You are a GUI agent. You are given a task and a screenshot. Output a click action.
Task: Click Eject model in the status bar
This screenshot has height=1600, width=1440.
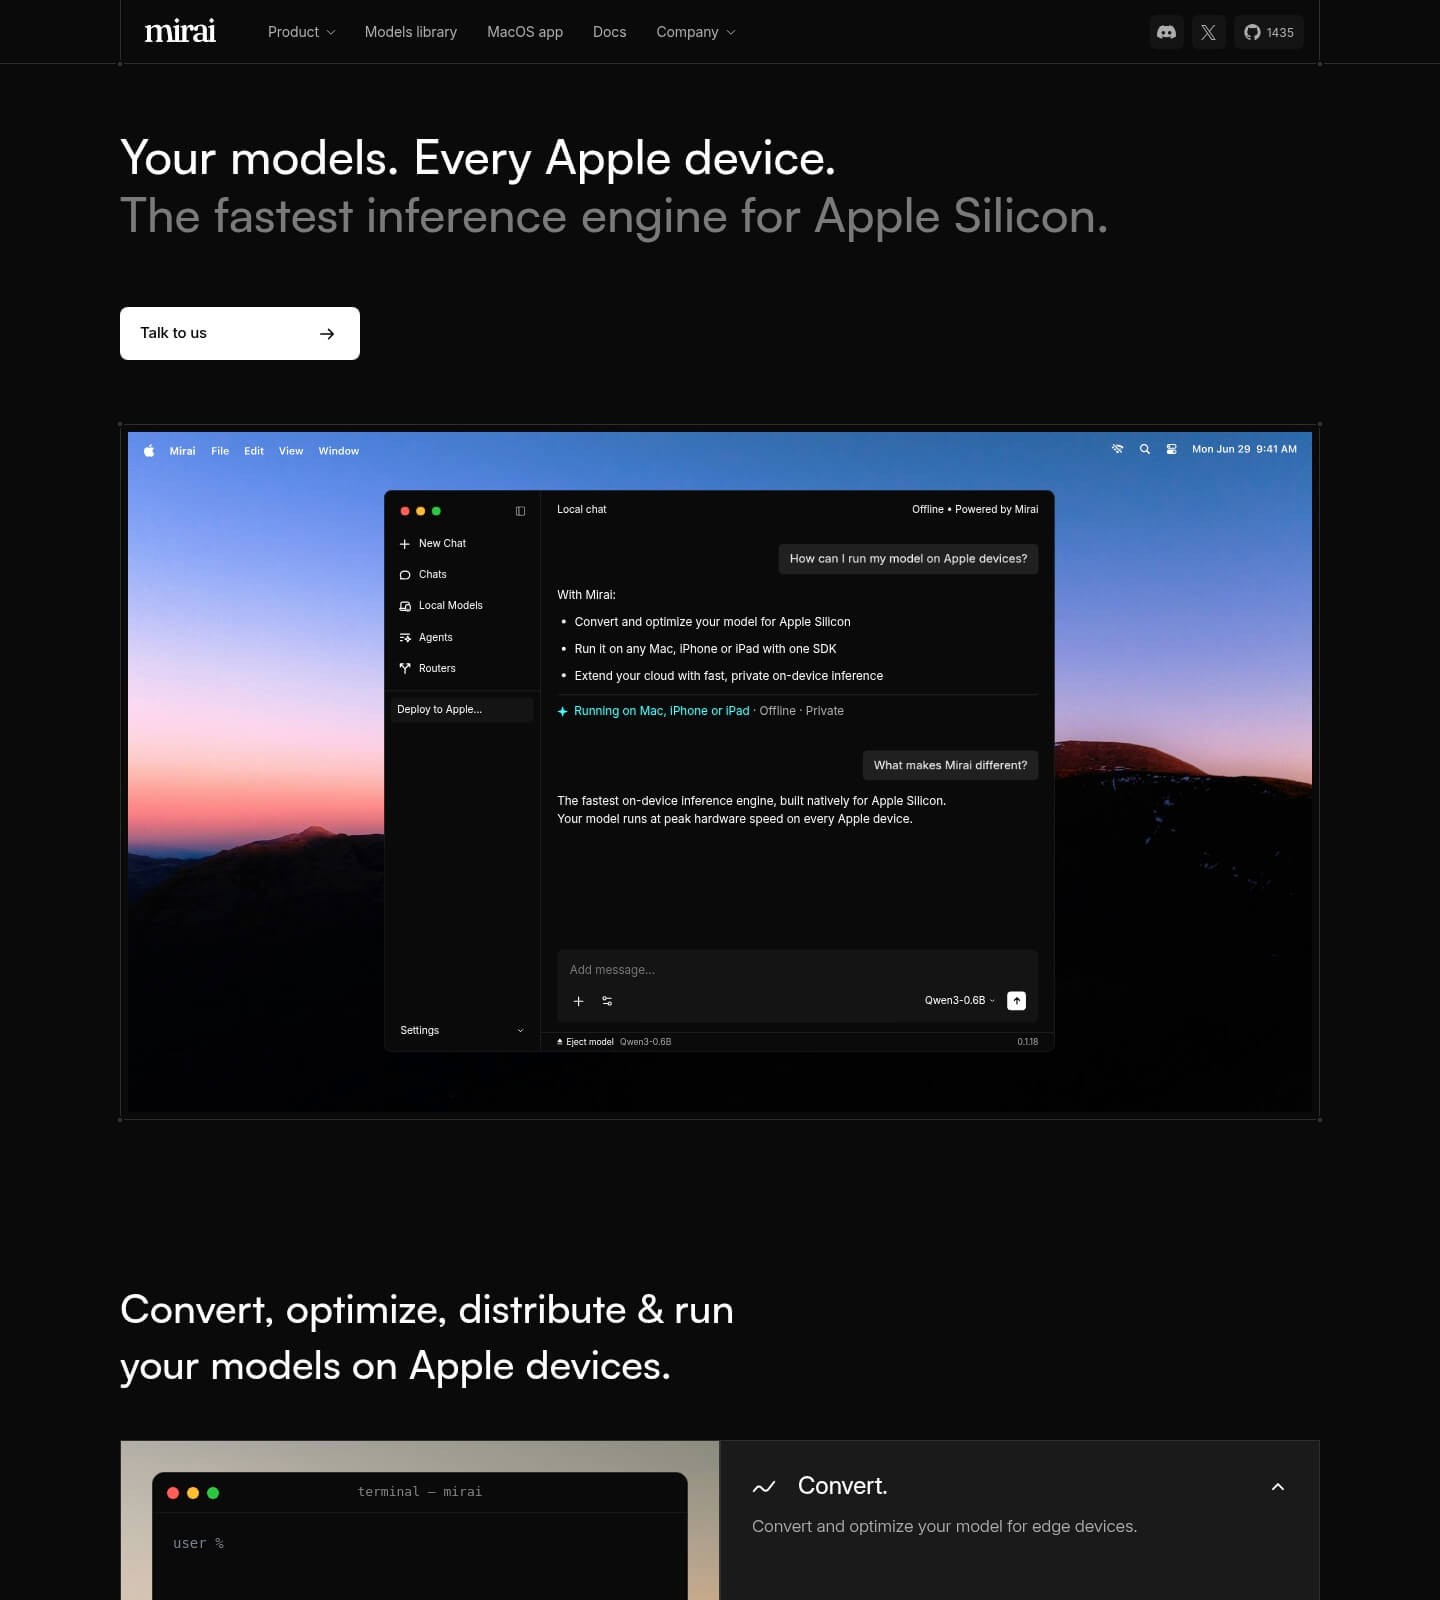coord(585,1042)
